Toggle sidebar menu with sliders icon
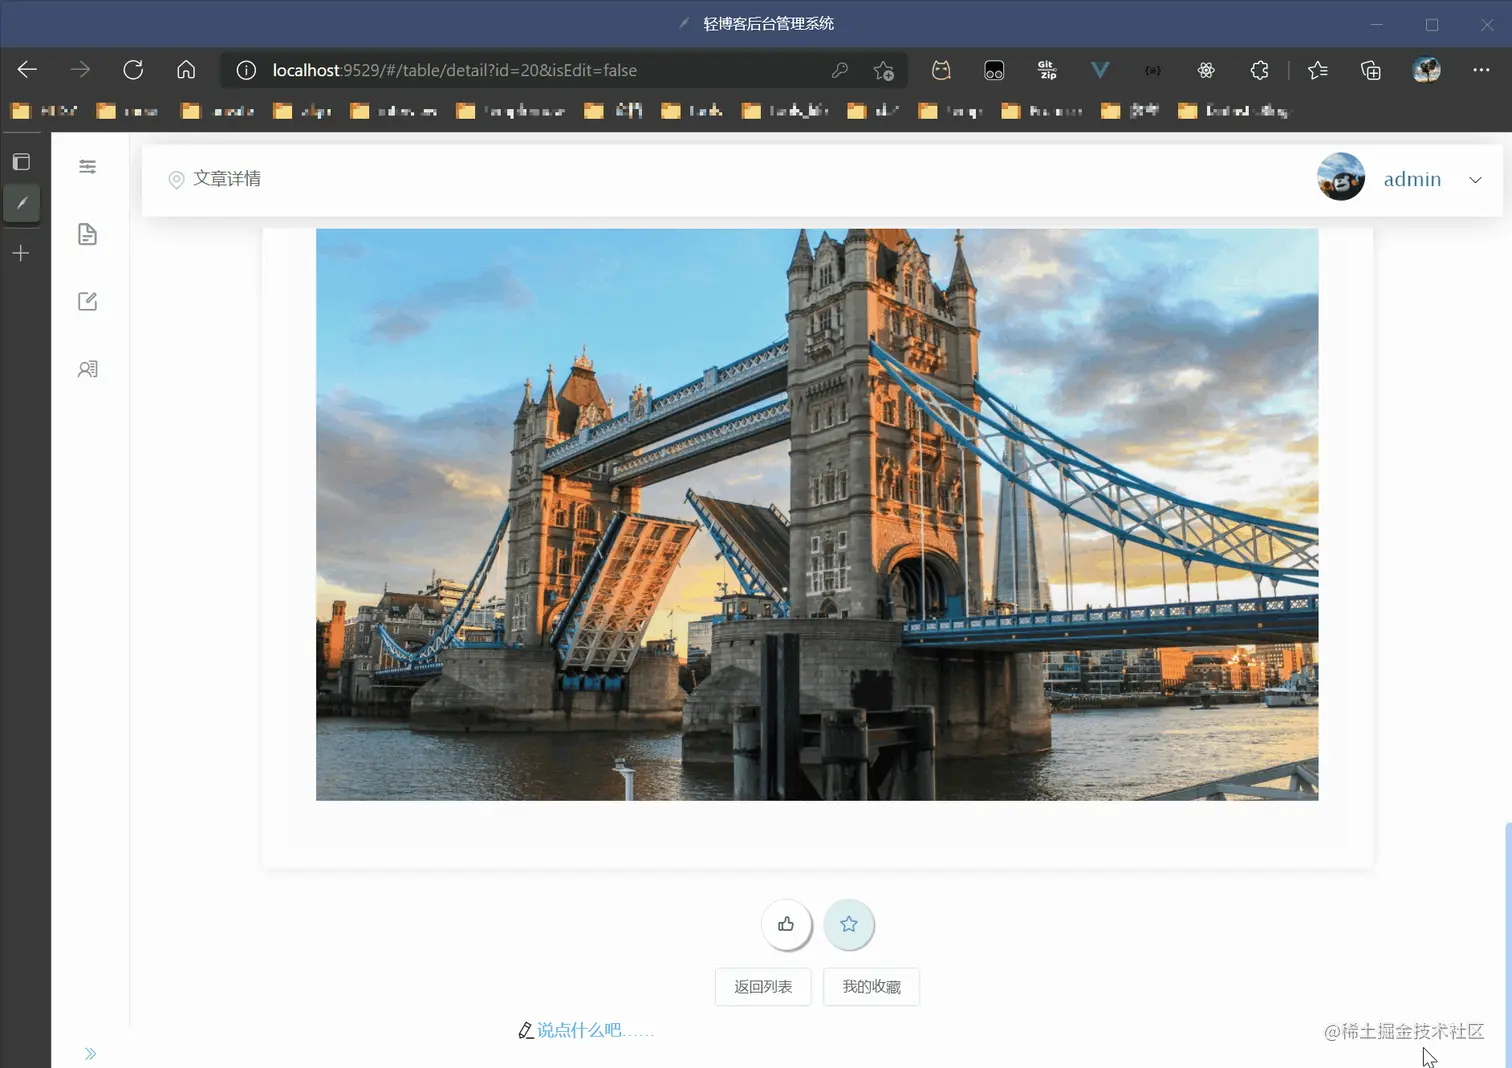Screen dimensions: 1512x1068 click(x=88, y=167)
